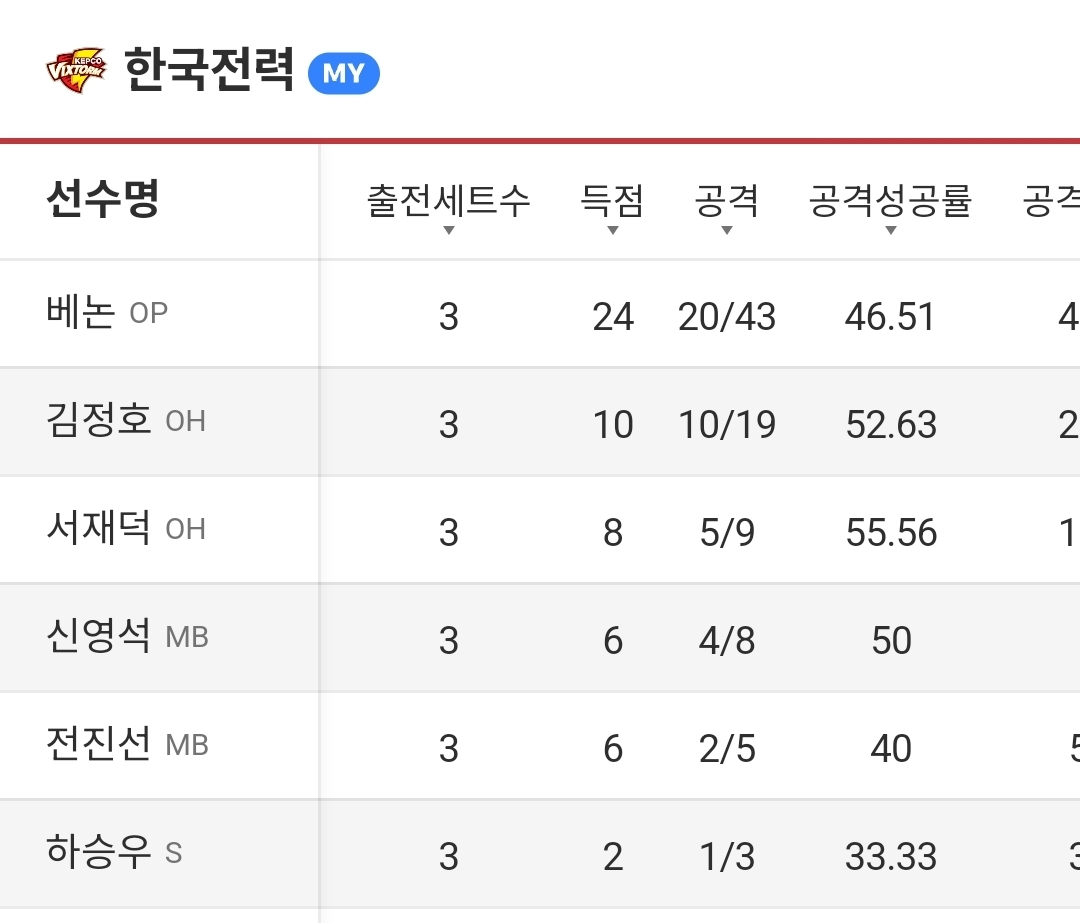Sort by 공격성공률 arrow
The height and width of the screenshot is (923, 1080).
point(890,231)
